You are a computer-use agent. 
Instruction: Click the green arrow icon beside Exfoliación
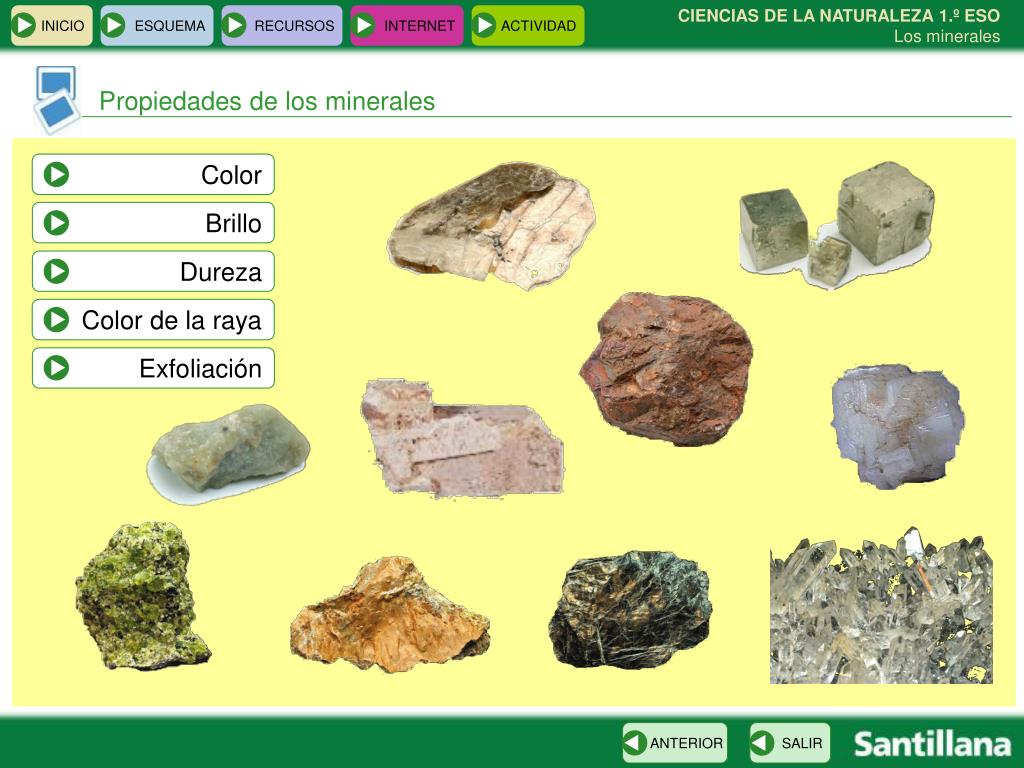click(56, 368)
